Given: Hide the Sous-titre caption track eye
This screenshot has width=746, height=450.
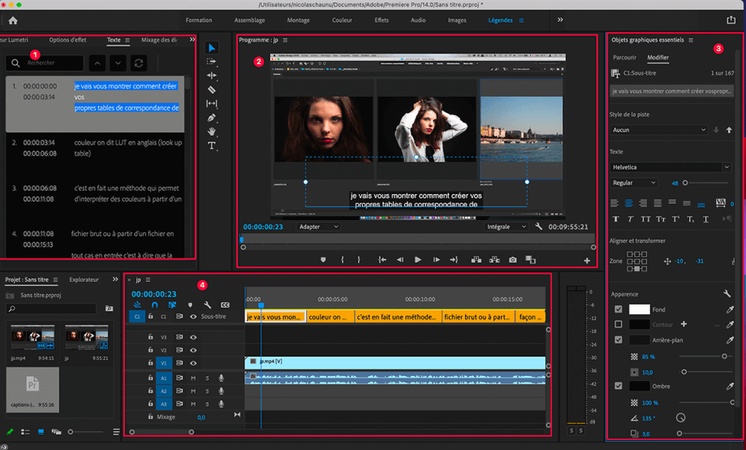Looking at the screenshot, I should [193, 316].
